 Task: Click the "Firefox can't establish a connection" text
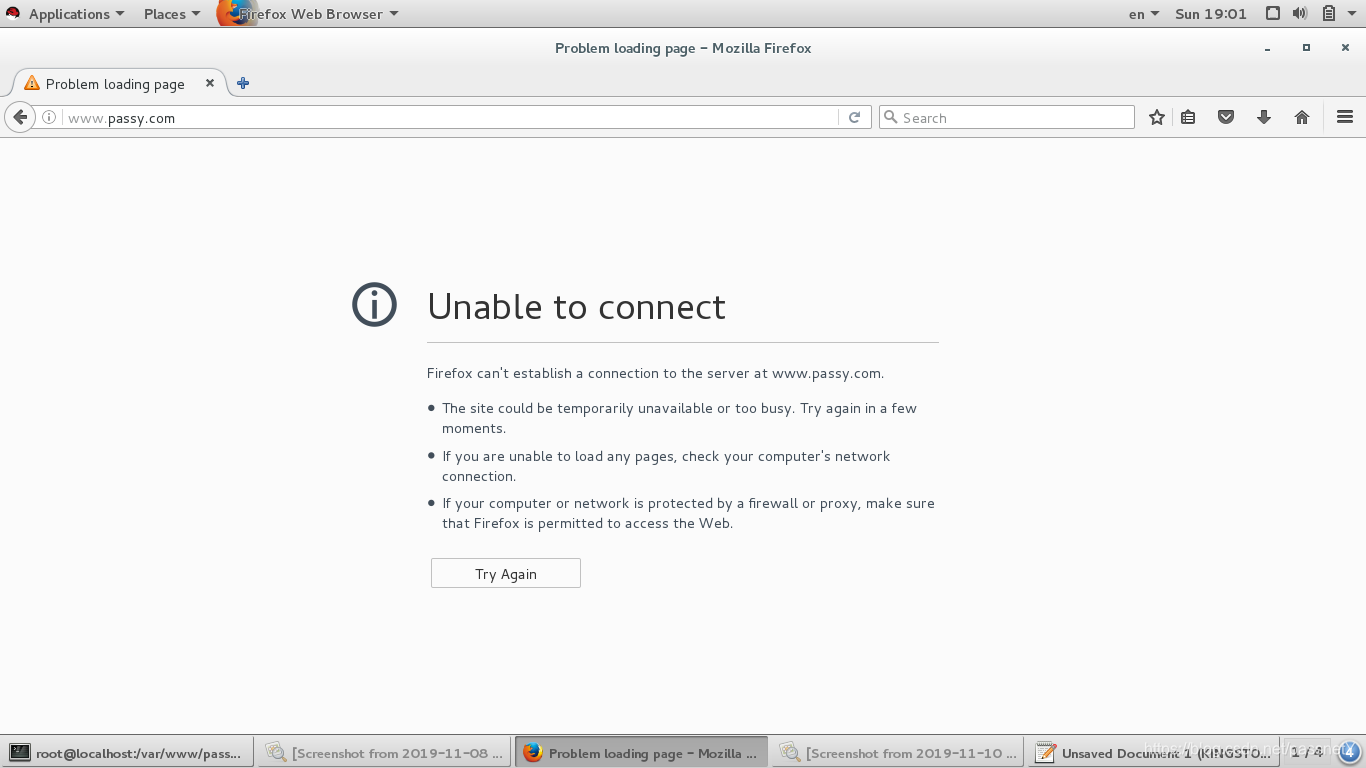(x=655, y=373)
